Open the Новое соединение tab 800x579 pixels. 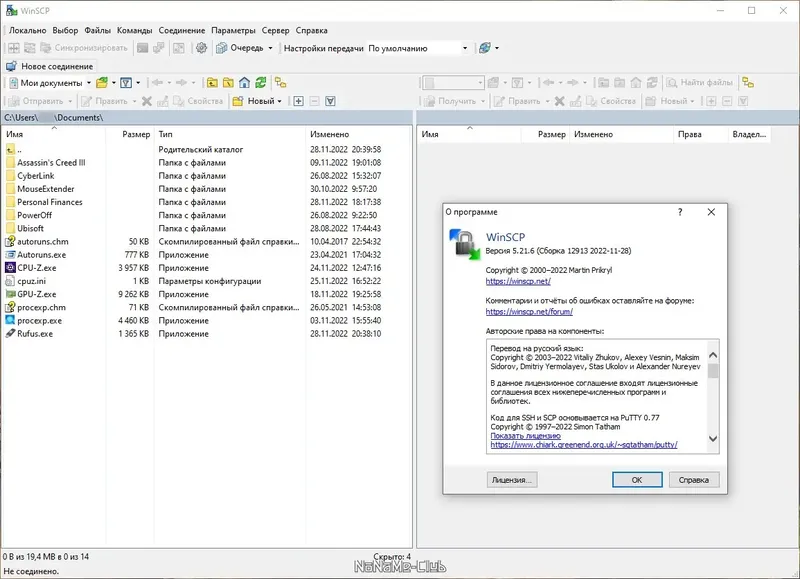[x=50, y=66]
